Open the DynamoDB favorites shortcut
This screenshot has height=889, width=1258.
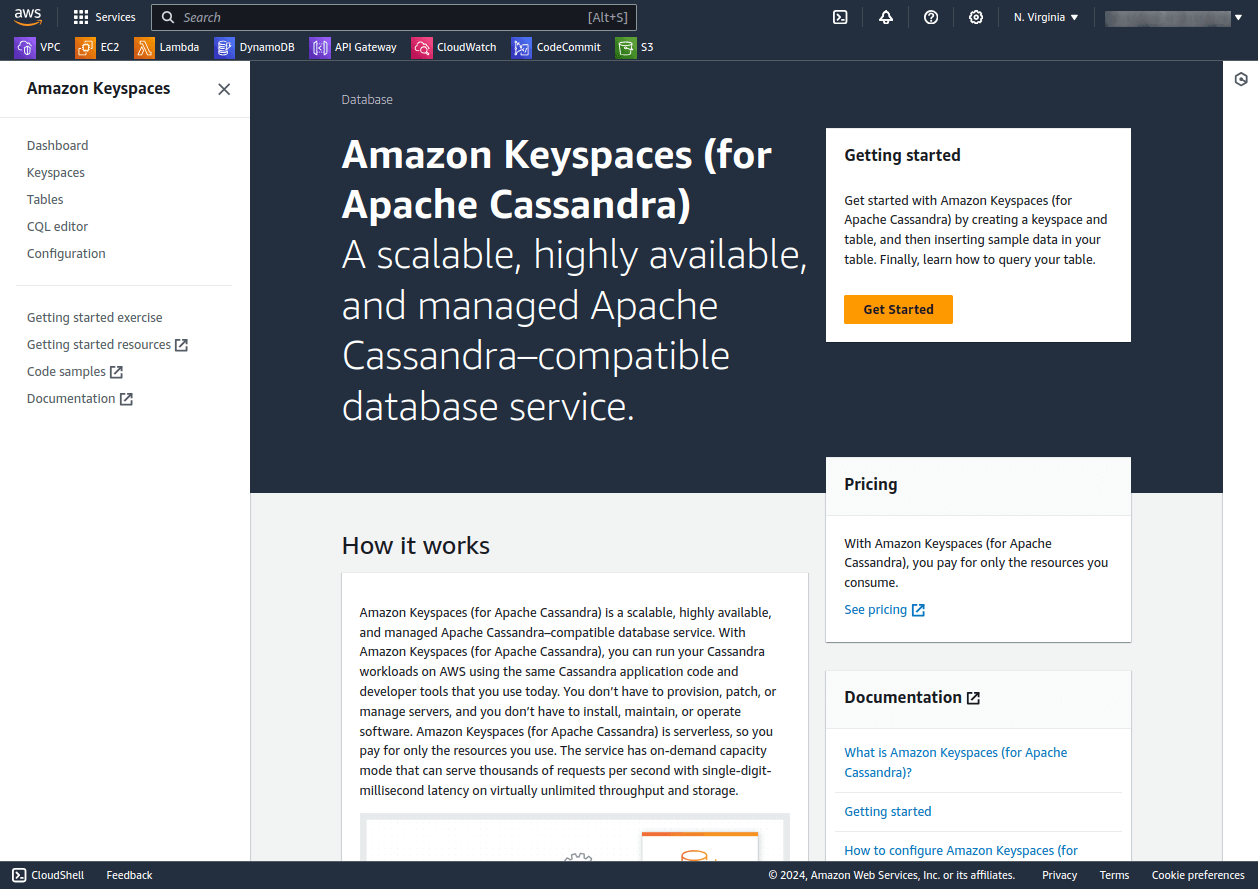click(224, 47)
